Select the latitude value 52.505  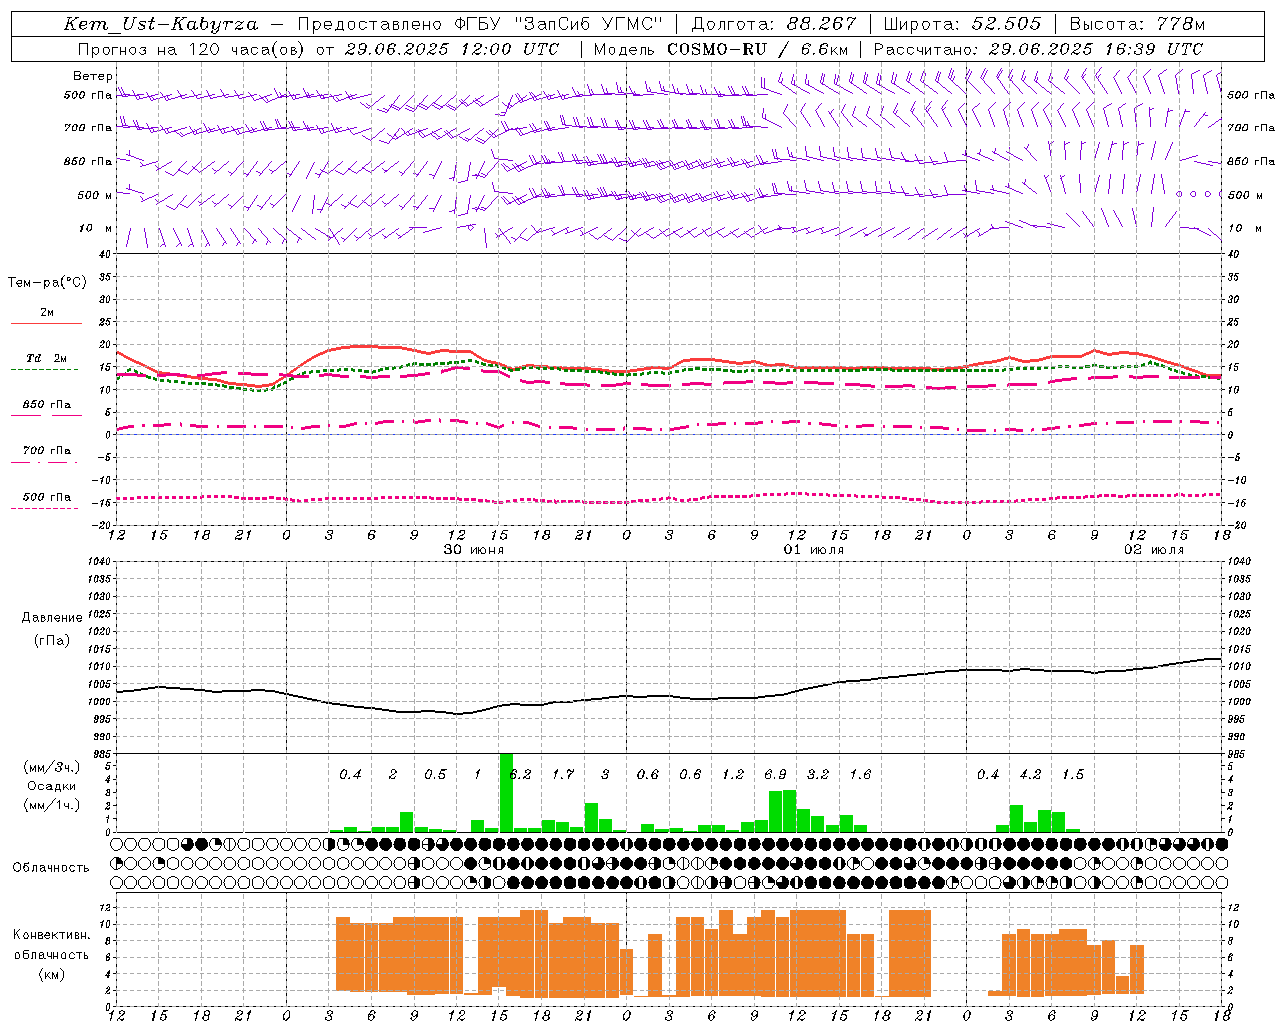coord(1006,24)
